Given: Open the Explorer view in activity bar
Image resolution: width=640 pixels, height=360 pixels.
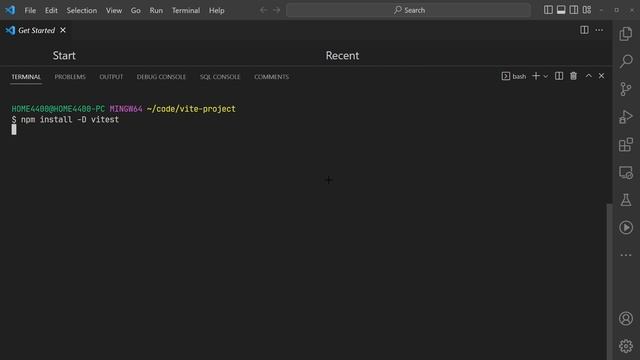Looking at the screenshot, I should click(x=626, y=34).
